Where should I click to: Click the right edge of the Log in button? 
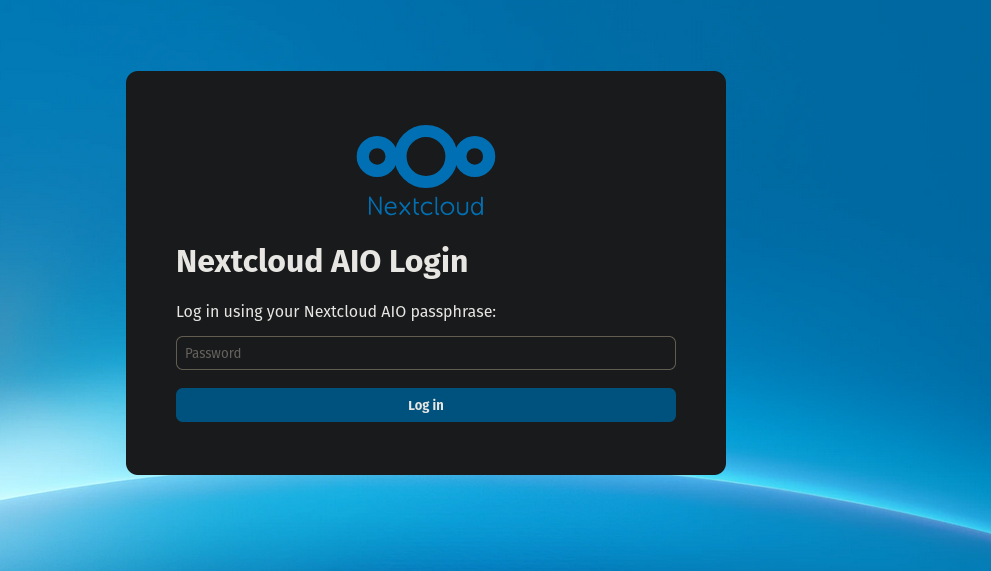pos(666,405)
